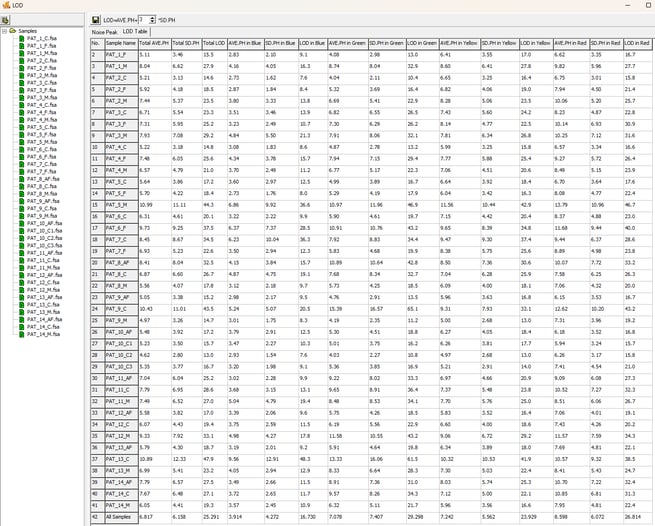655x526 pixels.
Task: Decrease the LOD multiplier with the down arrow
Action: click(152, 22)
